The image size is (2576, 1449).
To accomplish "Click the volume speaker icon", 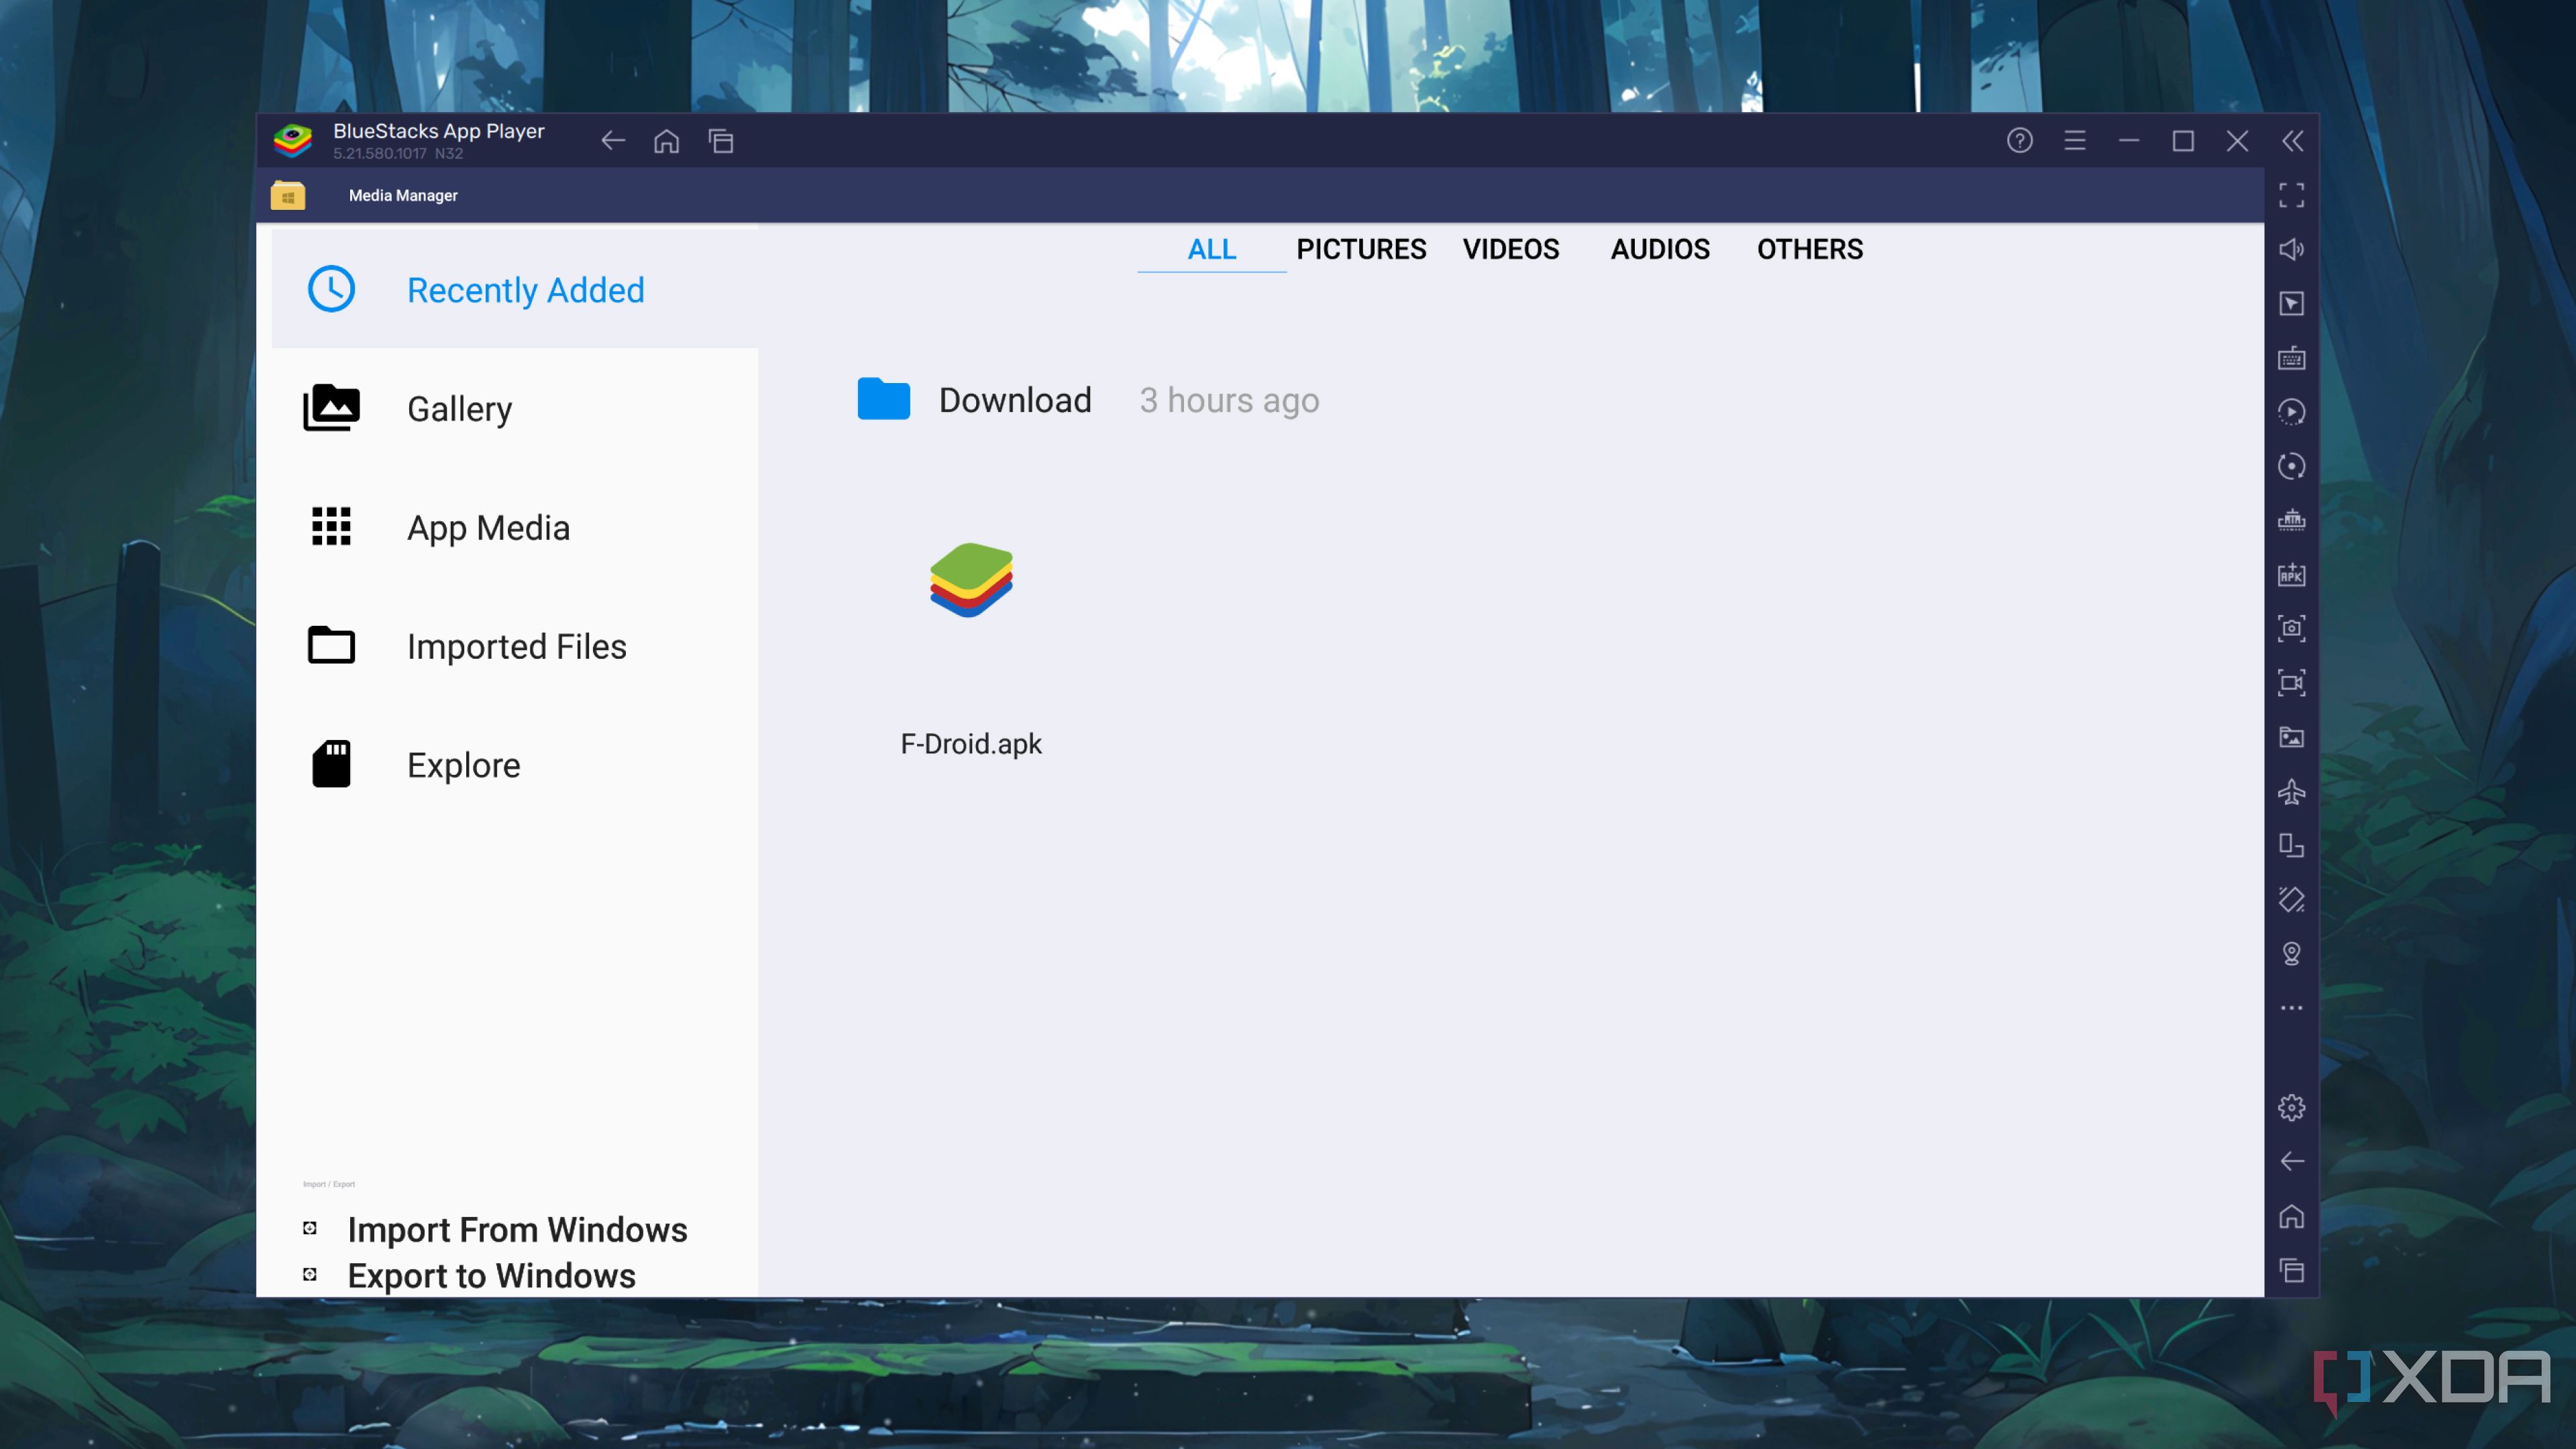I will 2292,249.
